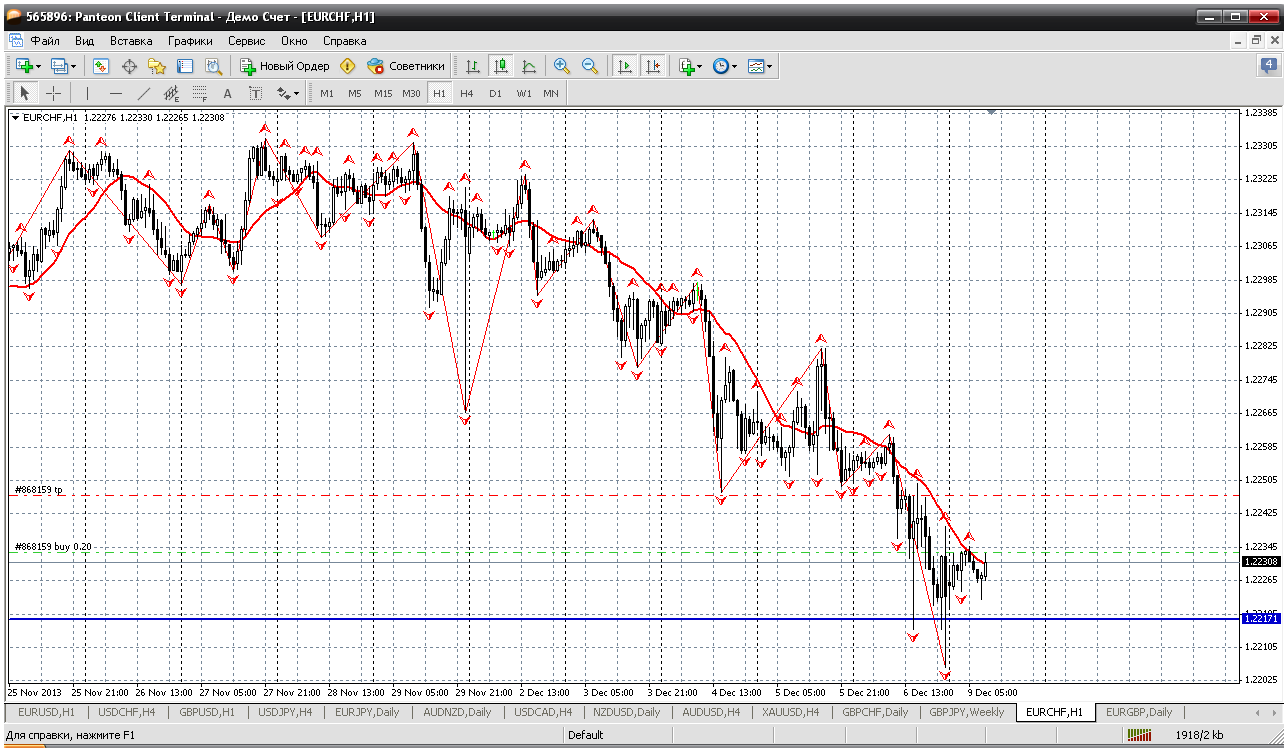
Task: Click the Советники button
Action: tap(406, 66)
